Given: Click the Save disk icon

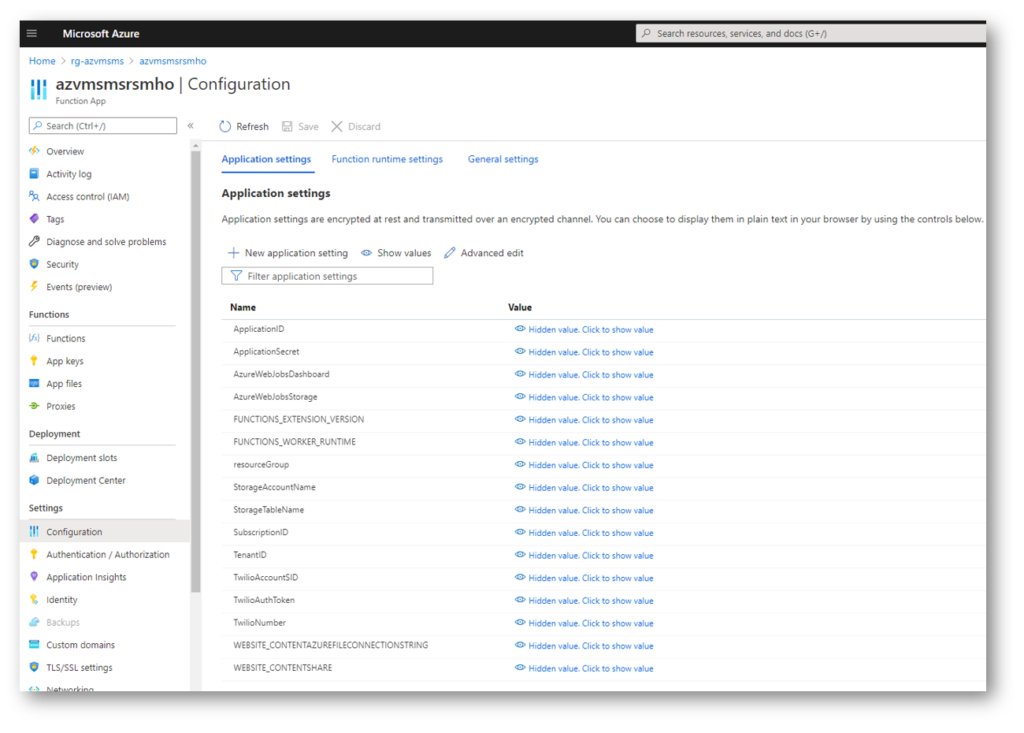Looking at the screenshot, I should pyautogui.click(x=287, y=126).
